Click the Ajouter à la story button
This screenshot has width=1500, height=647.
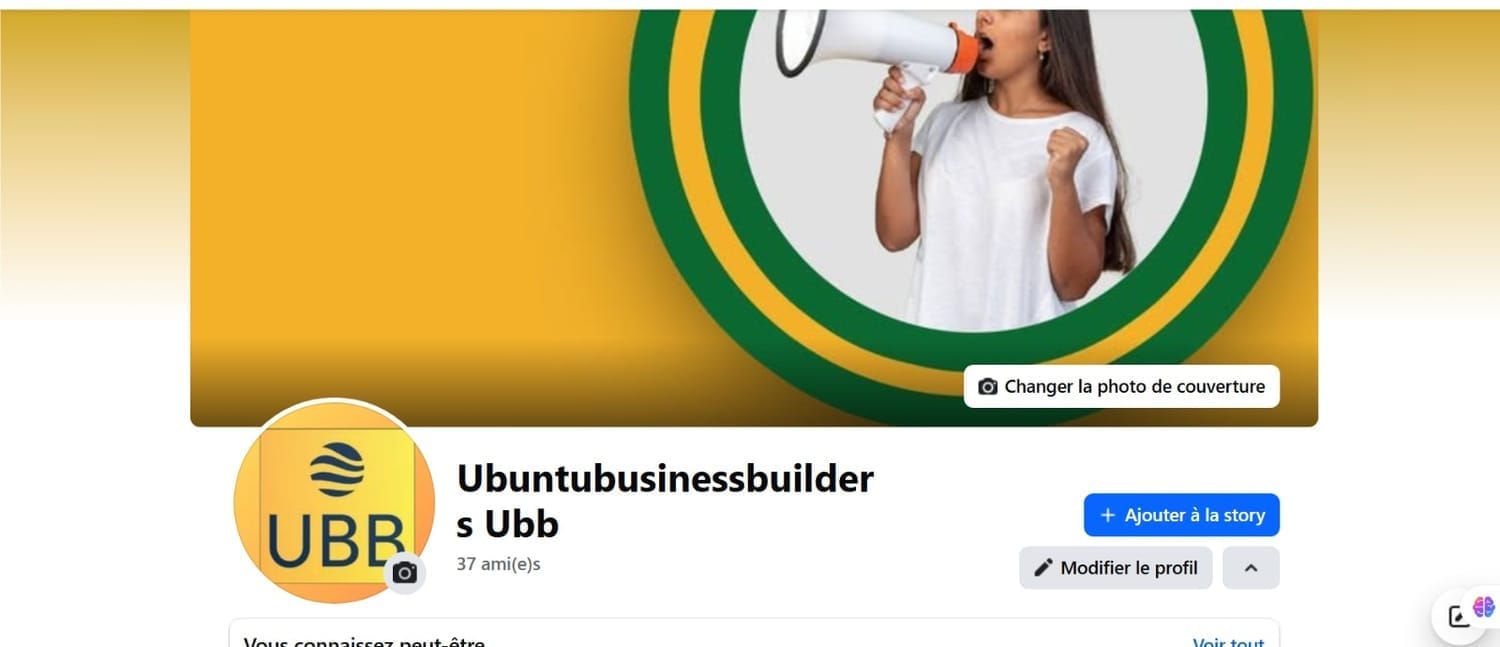coord(1182,515)
